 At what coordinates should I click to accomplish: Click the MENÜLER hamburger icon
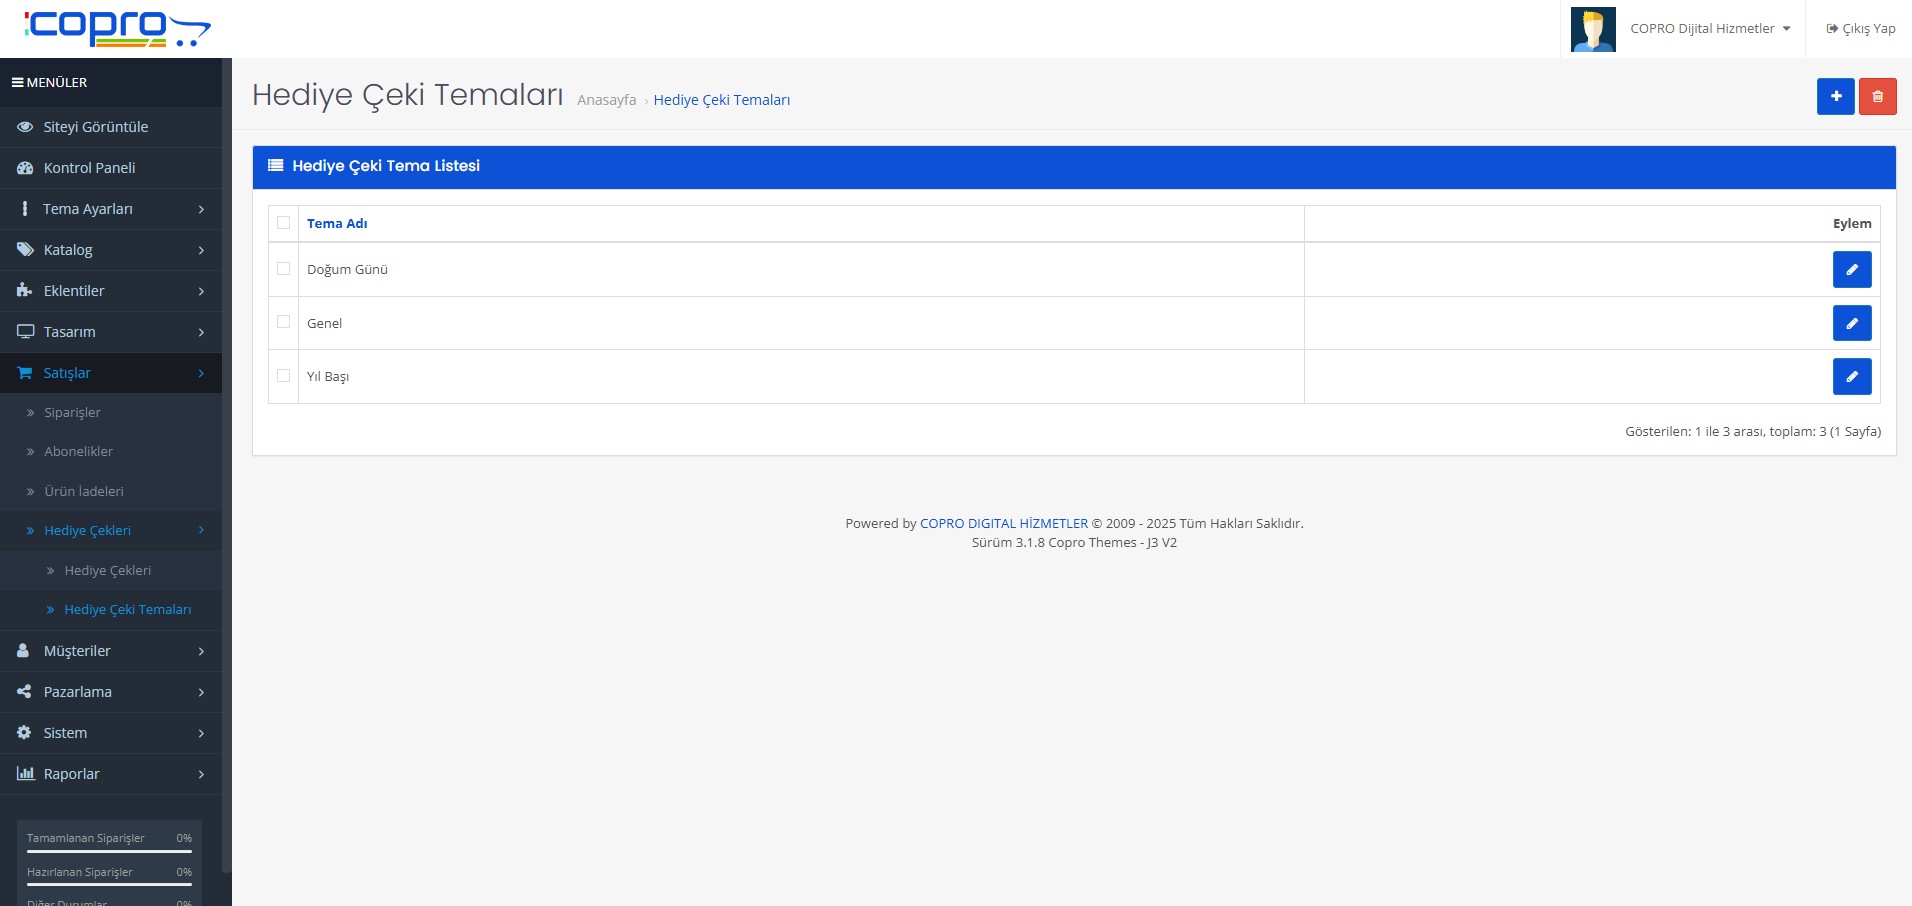tap(17, 83)
